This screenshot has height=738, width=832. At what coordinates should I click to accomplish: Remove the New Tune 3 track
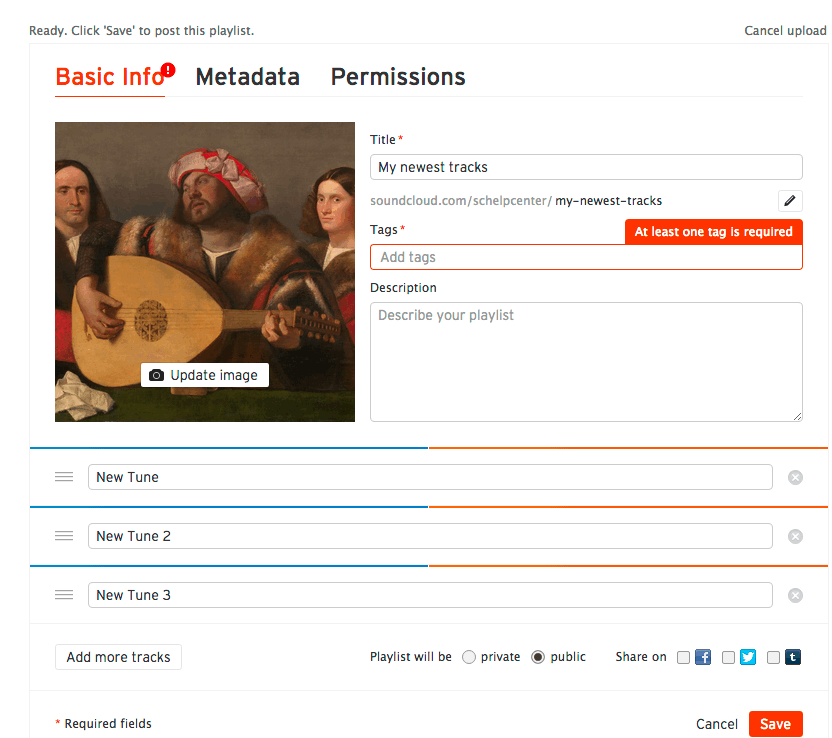[795, 595]
